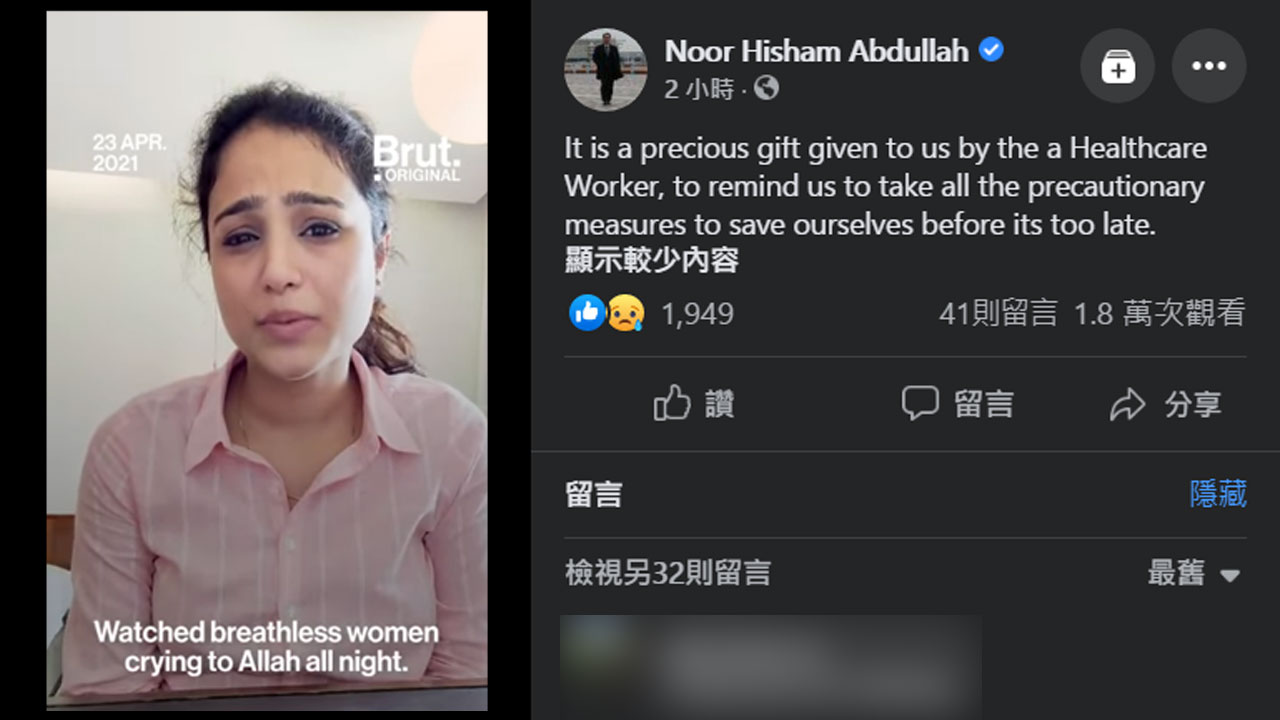Open the 1,949 reactions count

click(x=697, y=314)
